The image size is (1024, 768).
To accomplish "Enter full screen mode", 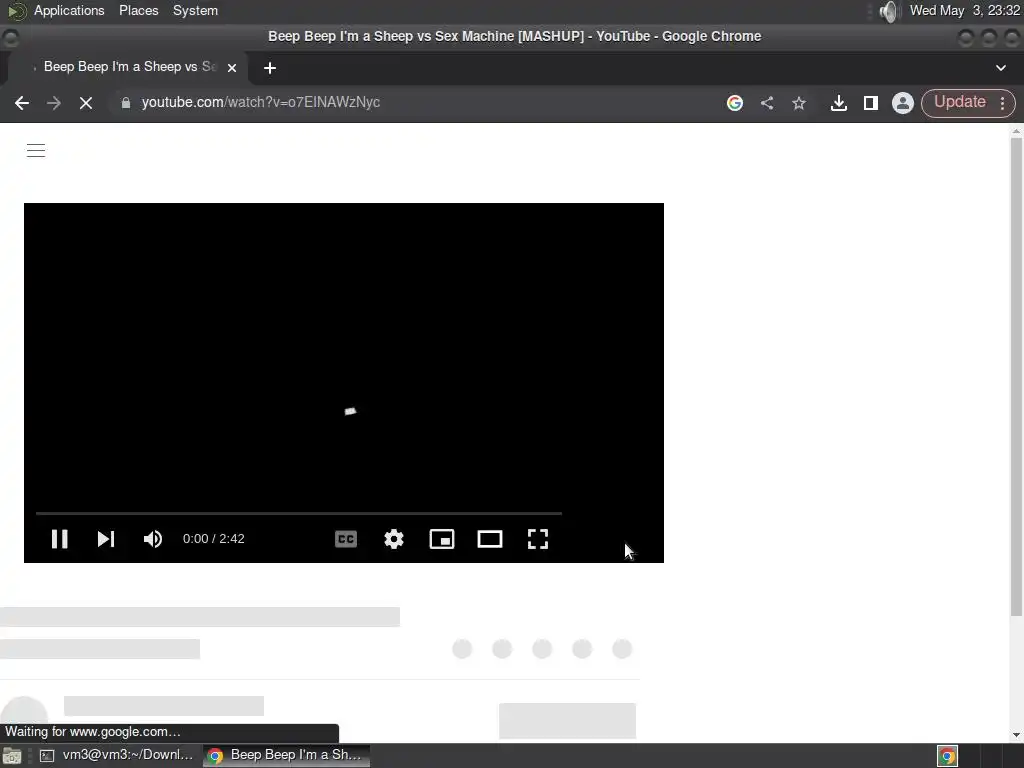I will 537,539.
